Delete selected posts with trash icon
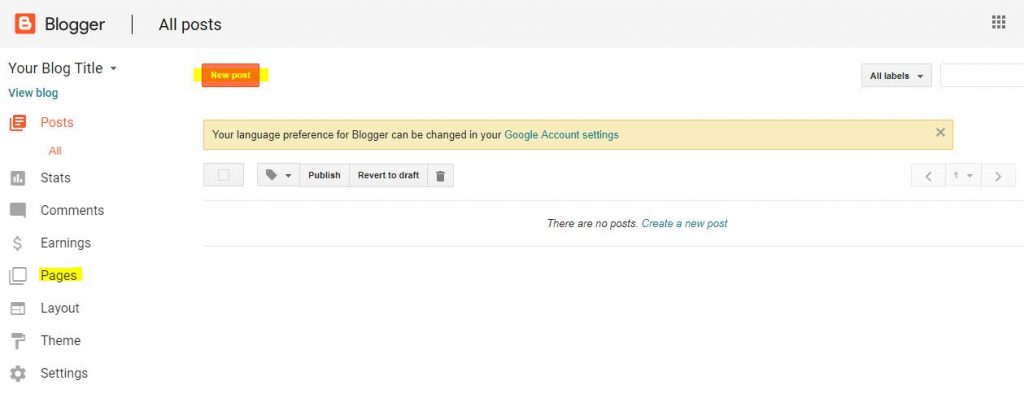This screenshot has width=1024, height=394. (x=440, y=175)
